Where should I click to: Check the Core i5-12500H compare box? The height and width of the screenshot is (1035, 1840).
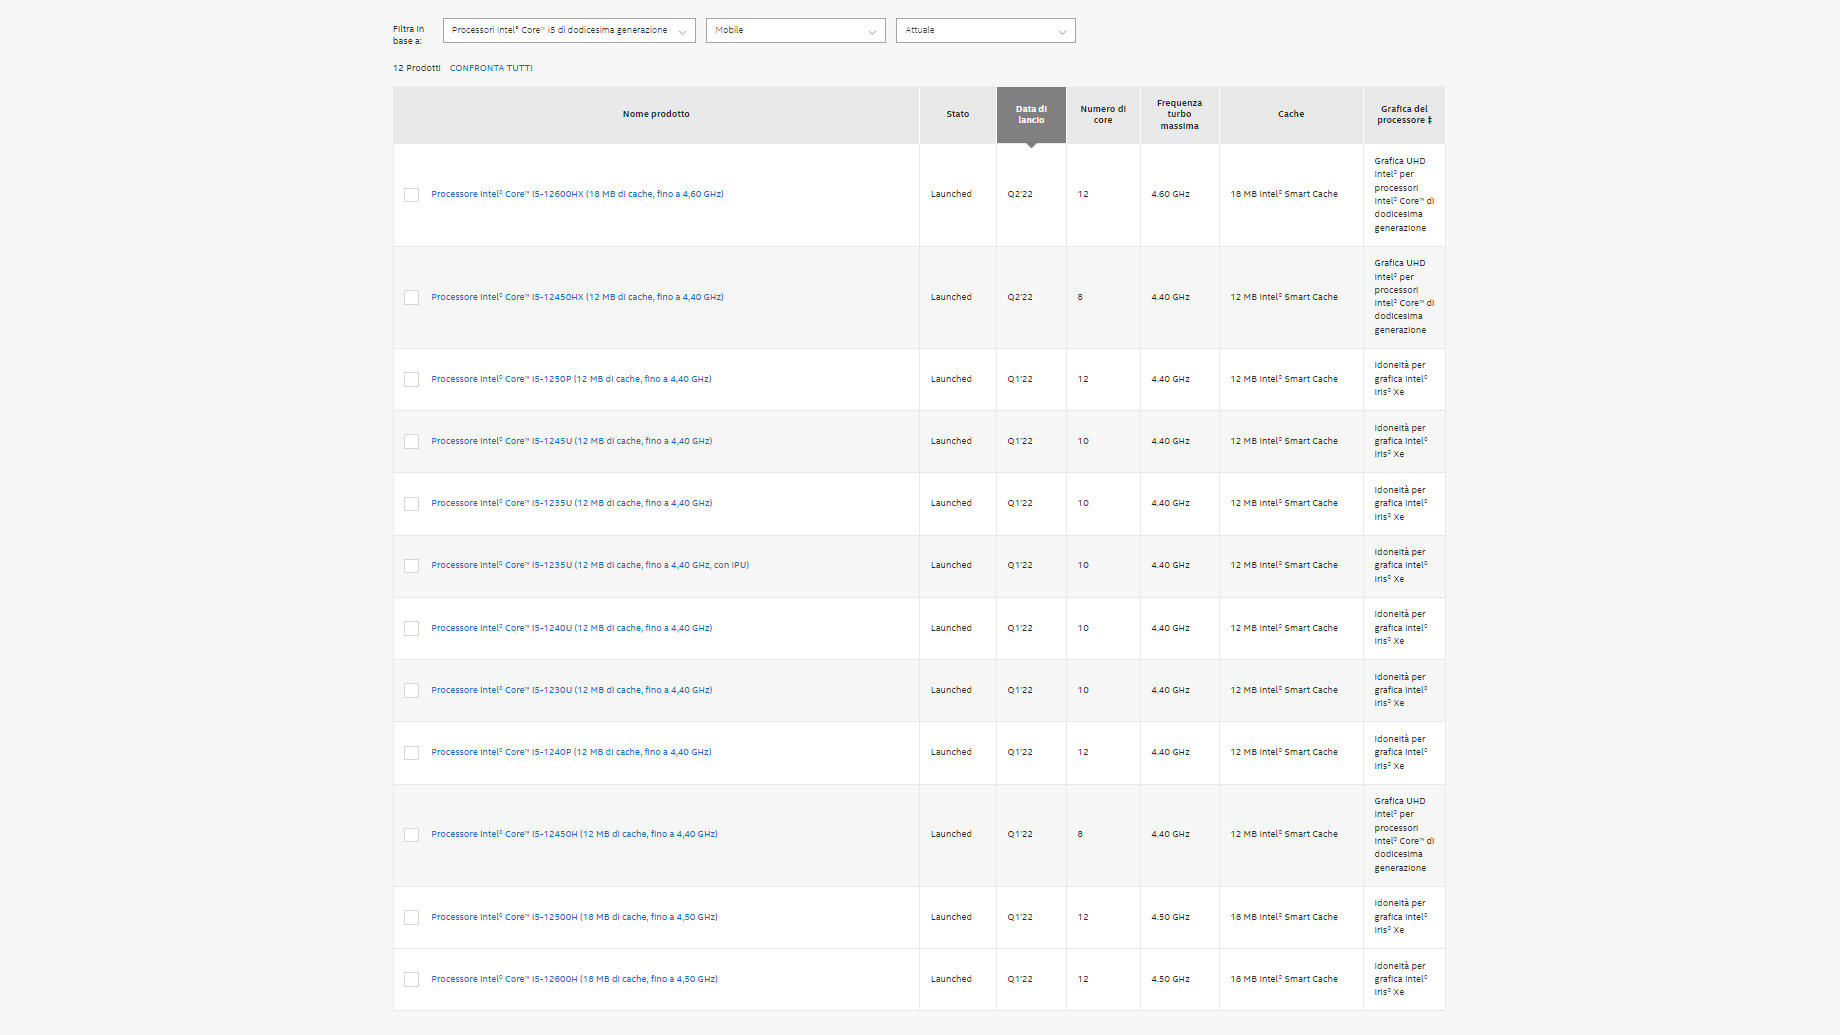411,918
